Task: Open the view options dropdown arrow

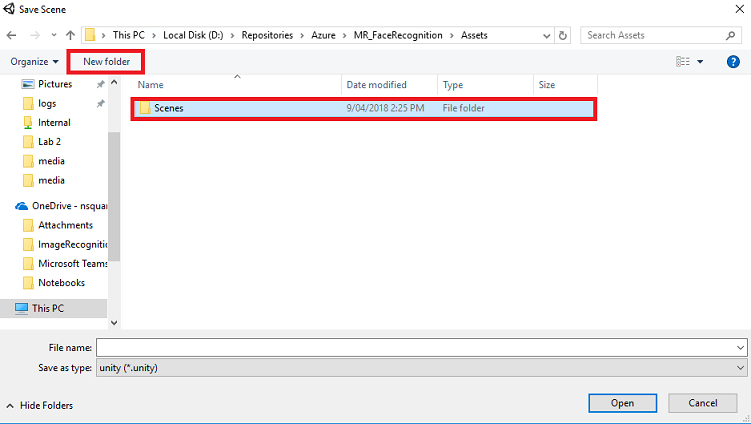Action: pos(700,62)
